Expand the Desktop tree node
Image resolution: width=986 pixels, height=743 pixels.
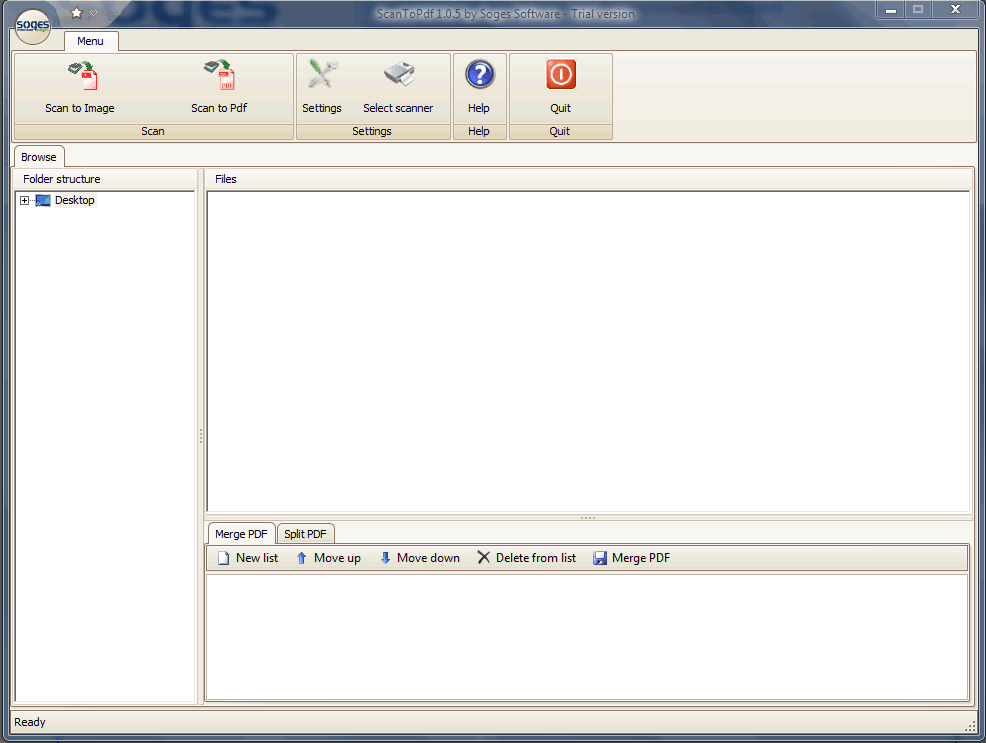coord(25,201)
